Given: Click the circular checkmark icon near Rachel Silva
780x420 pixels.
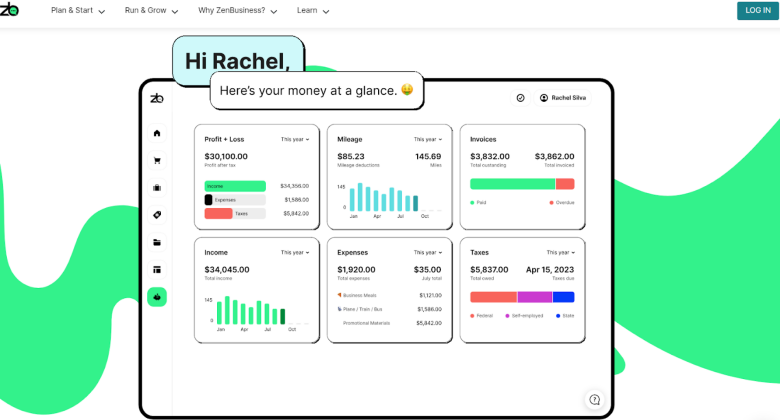Looking at the screenshot, I should (x=520, y=98).
